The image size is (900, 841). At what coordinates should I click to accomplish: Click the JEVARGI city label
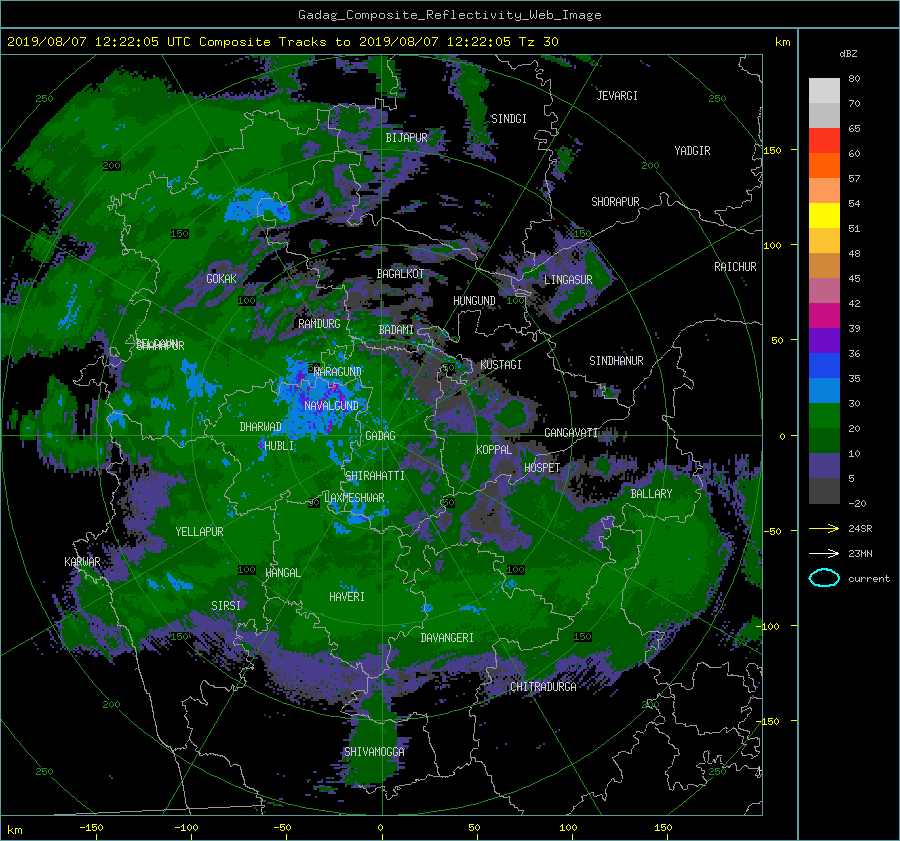coord(617,96)
